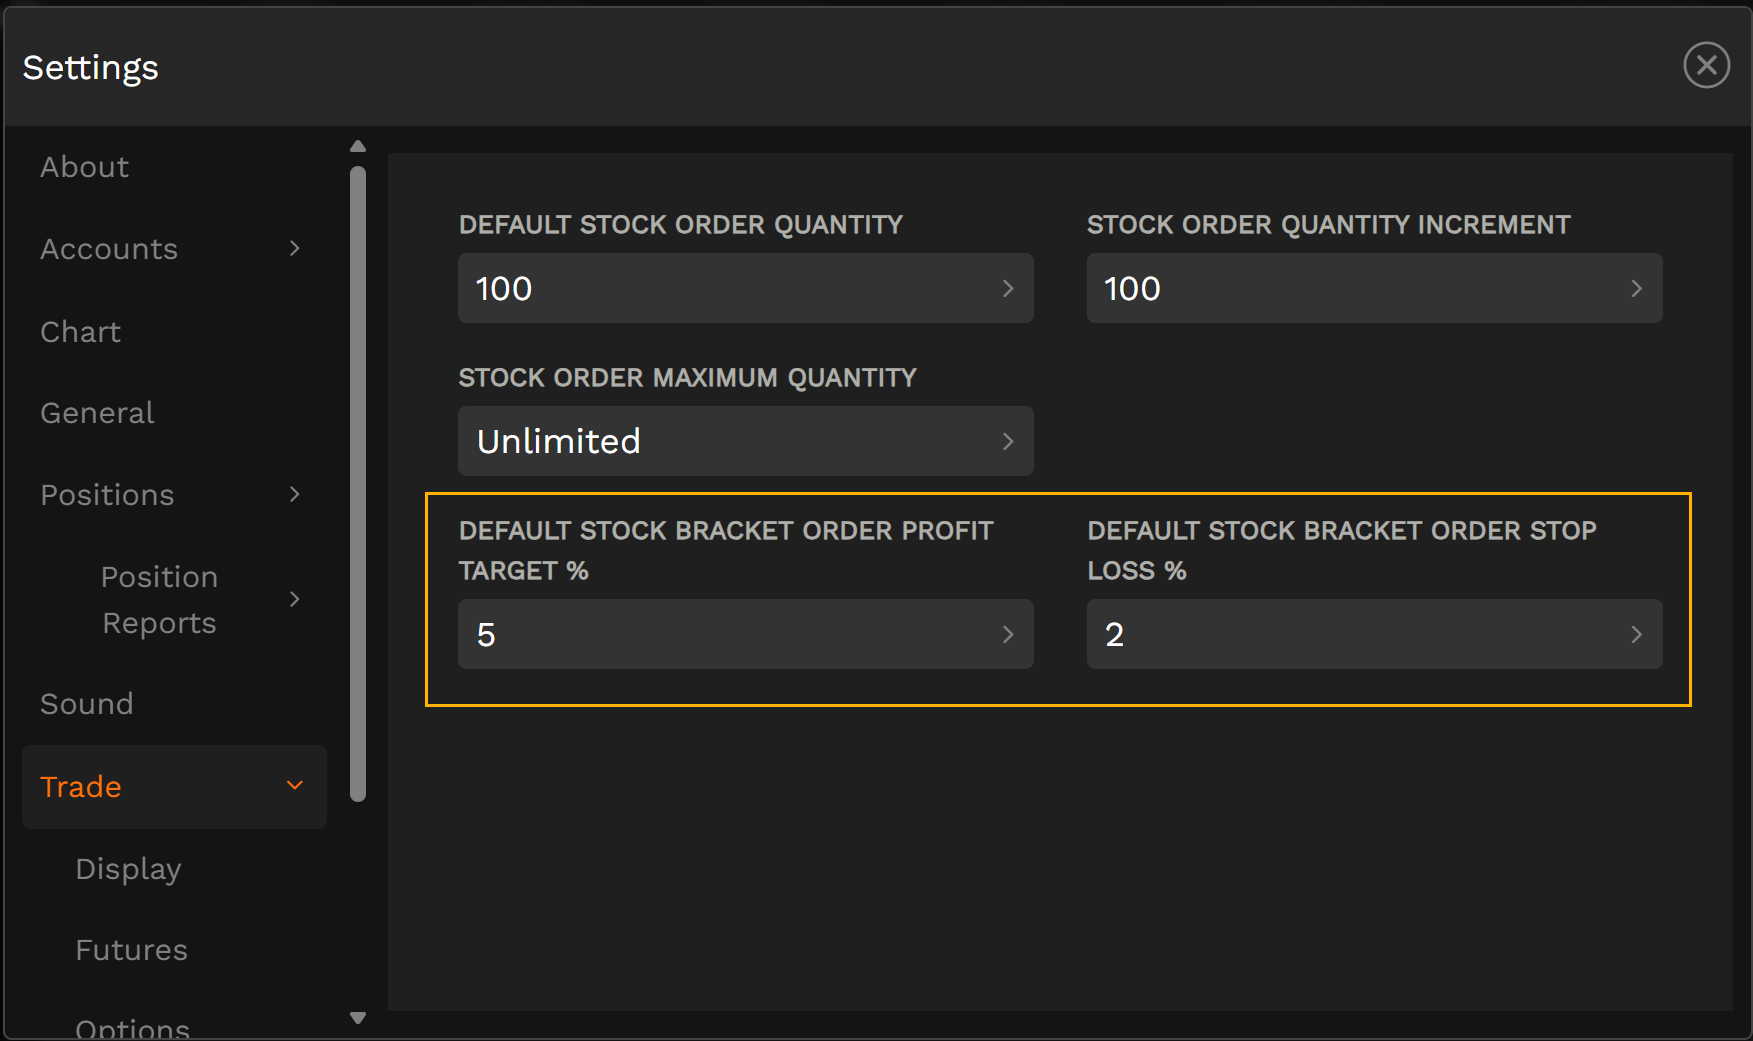Viewport: 1753px width, 1041px height.
Task: Click Default Stock Bracket Order Profit Target label
Action: [726, 551]
